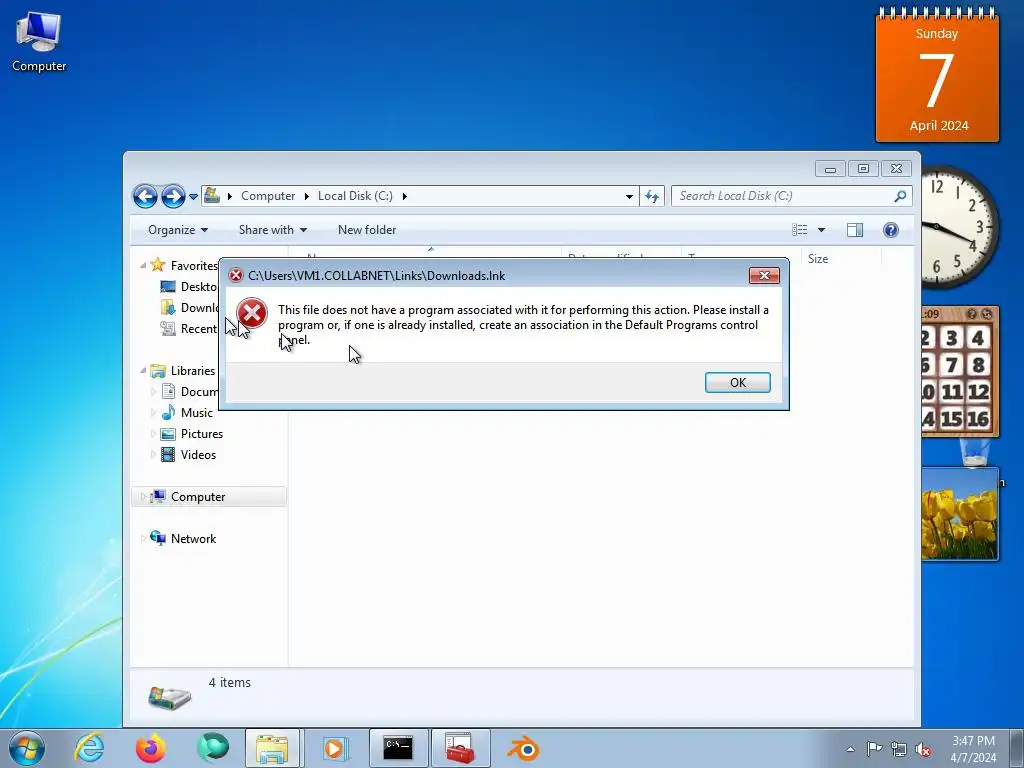This screenshot has width=1024, height=768.
Task: Click OK in the error dialog
Action: [x=737, y=383]
